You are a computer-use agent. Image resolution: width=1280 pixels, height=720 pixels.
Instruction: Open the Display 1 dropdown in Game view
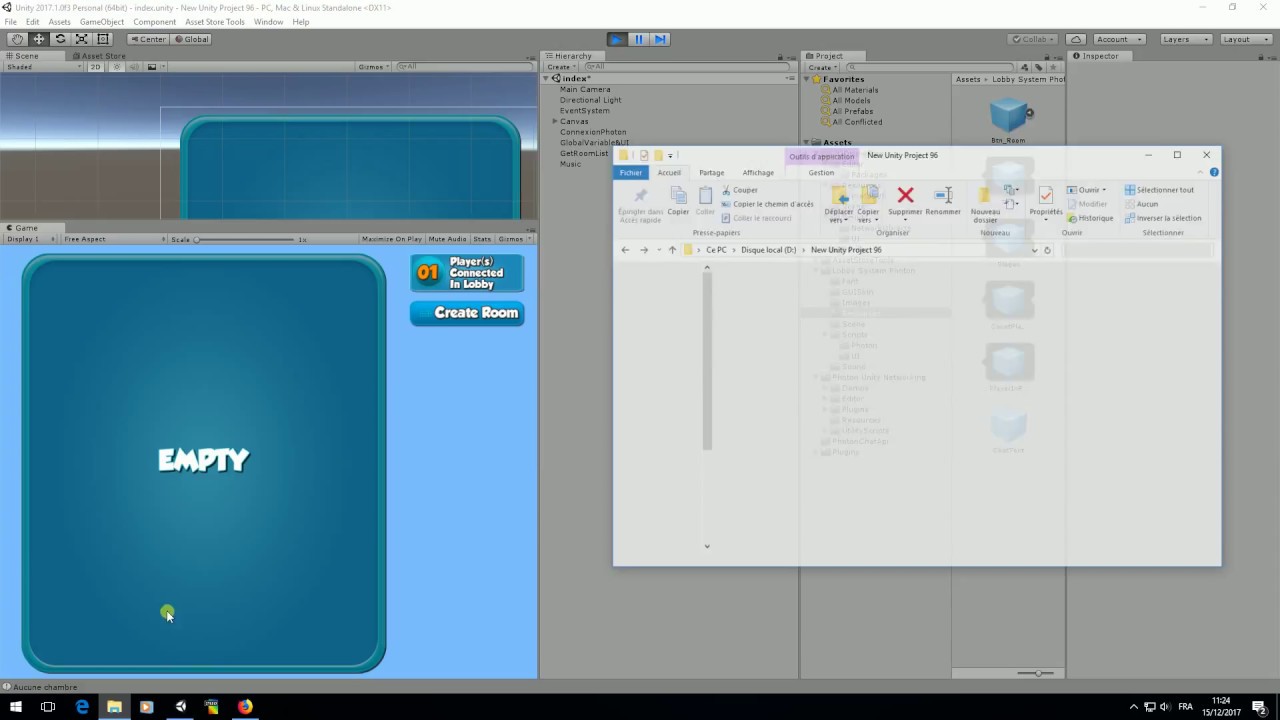[31, 239]
